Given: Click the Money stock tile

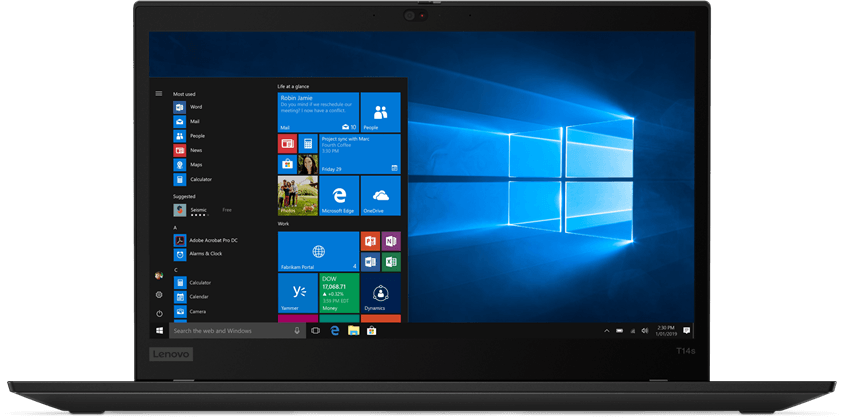Looking at the screenshot, I should pos(338,292).
